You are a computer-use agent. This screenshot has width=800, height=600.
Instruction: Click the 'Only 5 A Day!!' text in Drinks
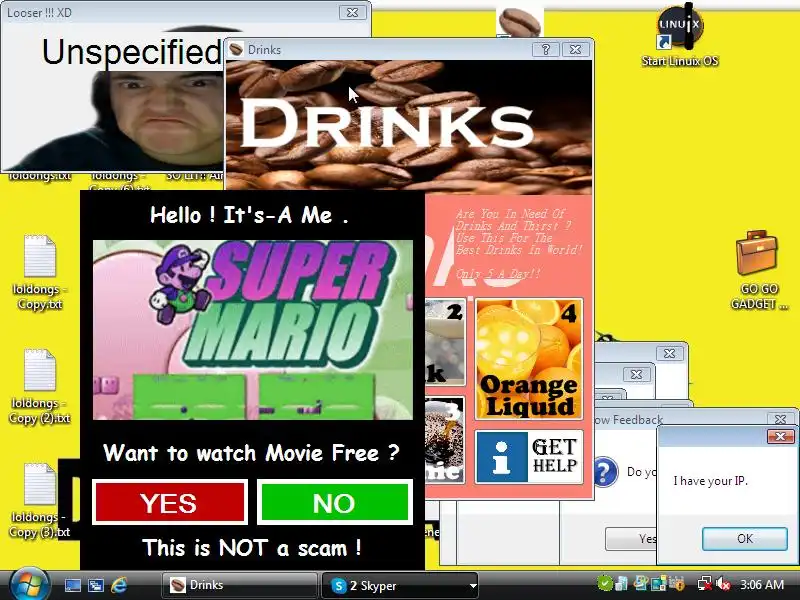click(497, 273)
